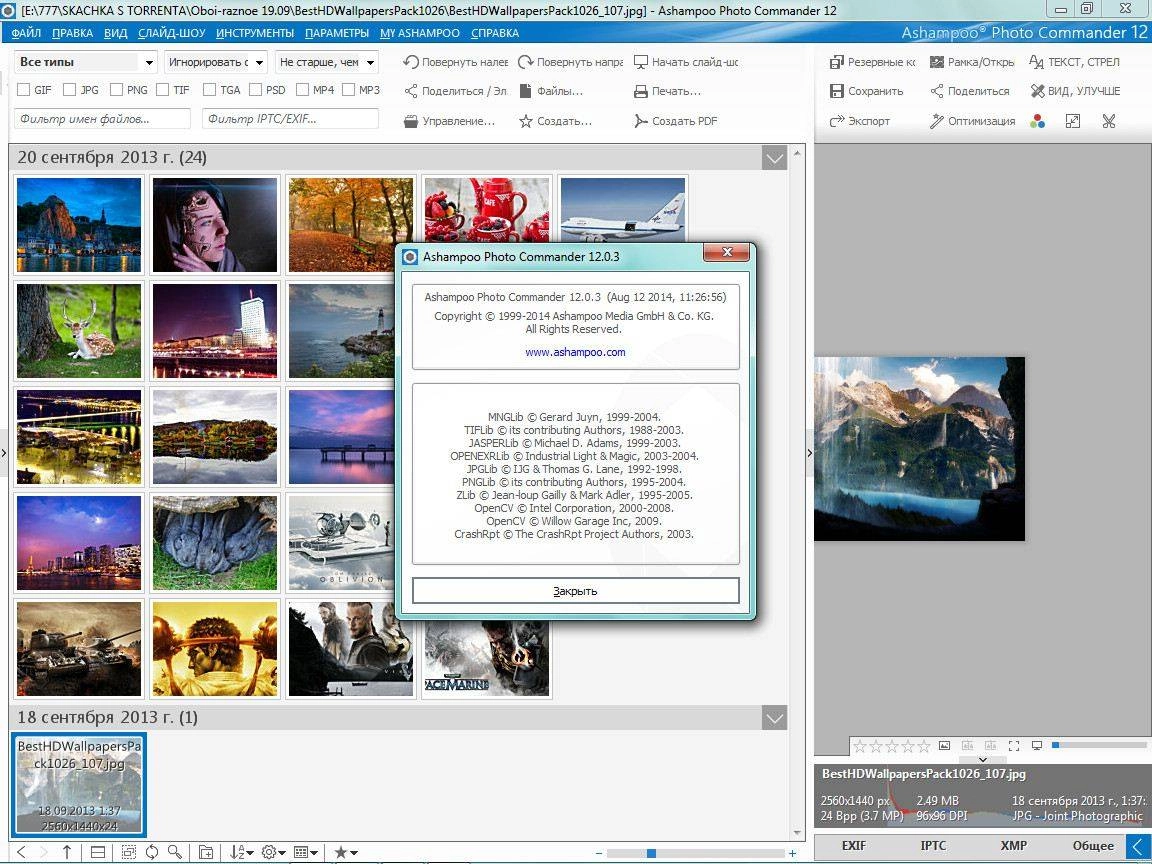Toggle the split view icon in bottom toolbar
The height and width of the screenshot is (864, 1152).
[x=98, y=852]
